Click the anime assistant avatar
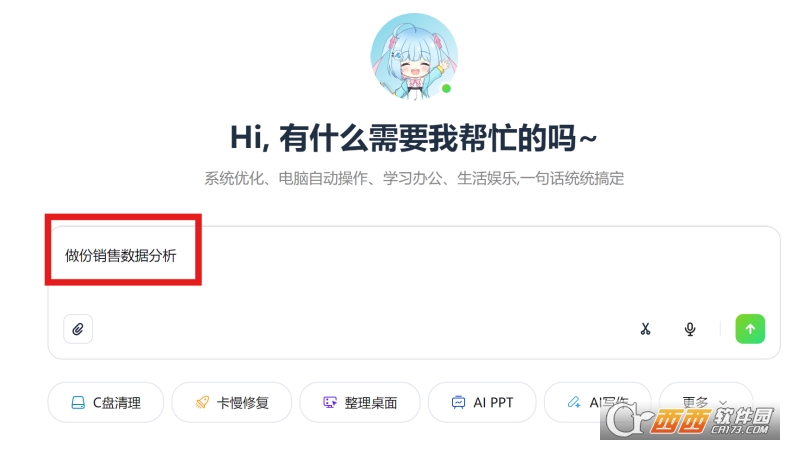The height and width of the screenshot is (450, 800). pos(414,56)
